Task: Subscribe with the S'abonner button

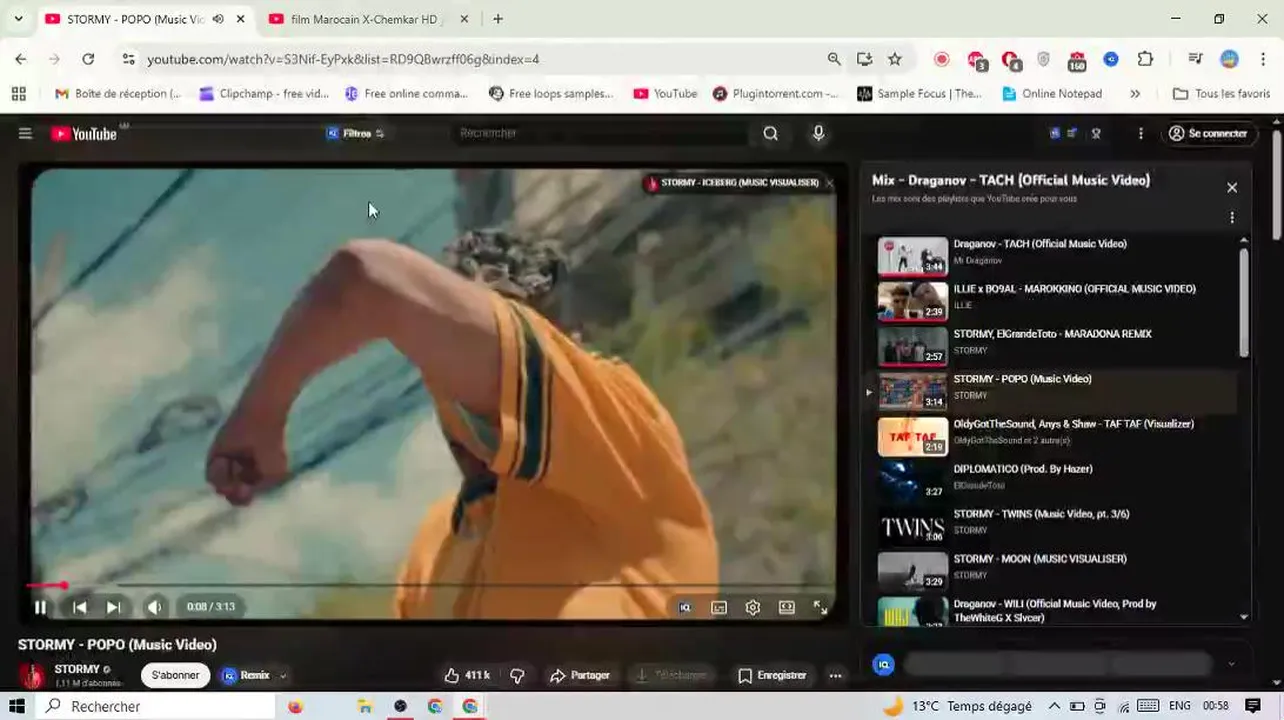Action: tap(175, 676)
